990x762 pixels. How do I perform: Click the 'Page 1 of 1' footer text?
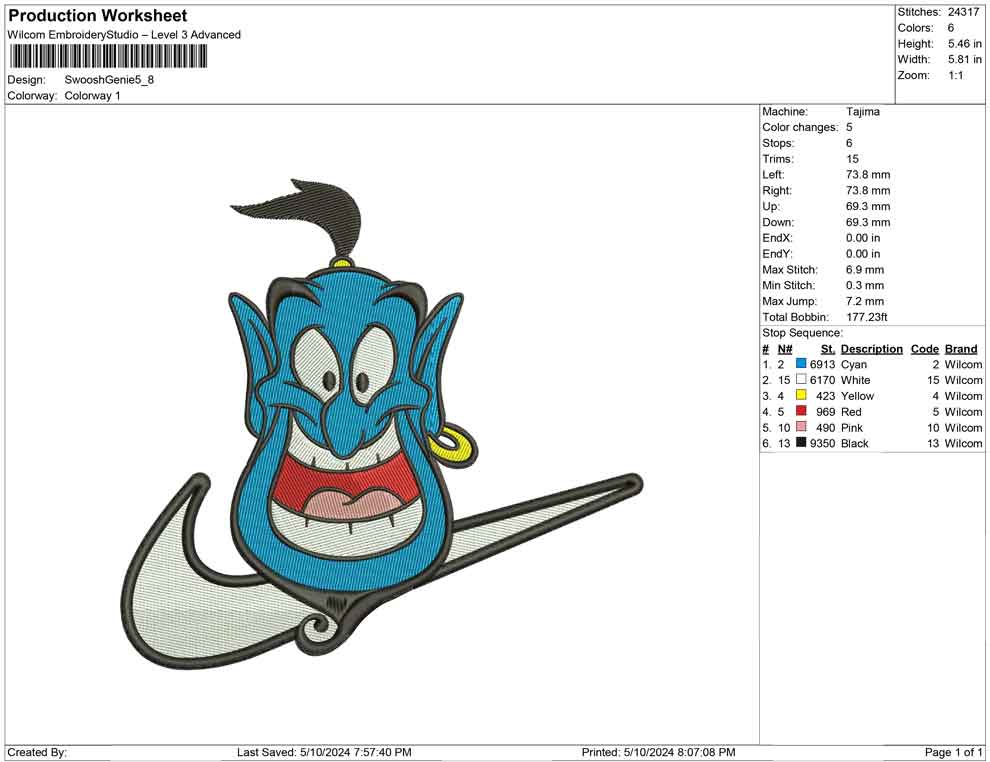[953, 752]
